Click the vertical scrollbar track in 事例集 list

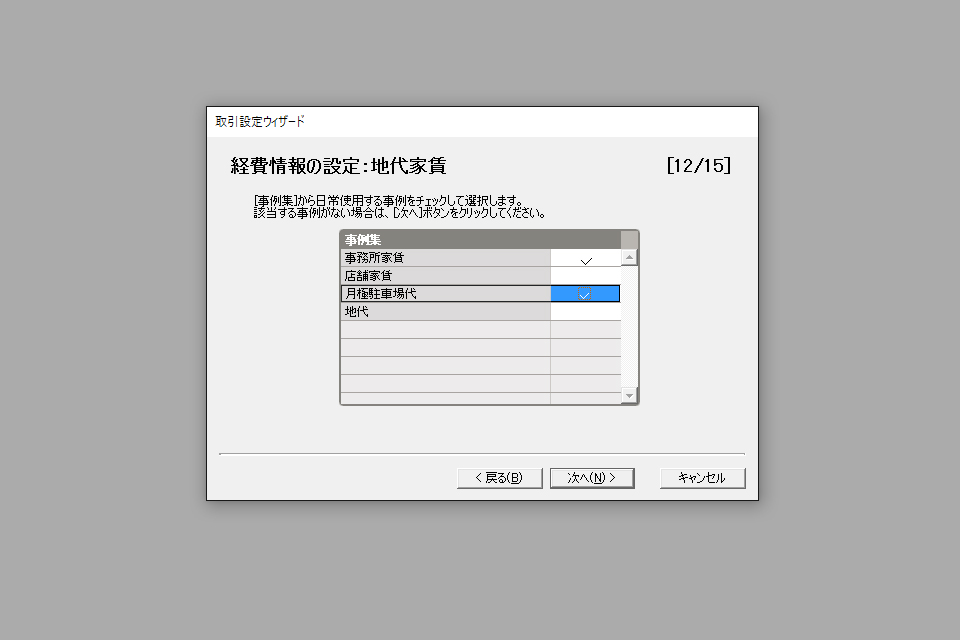(x=629, y=326)
